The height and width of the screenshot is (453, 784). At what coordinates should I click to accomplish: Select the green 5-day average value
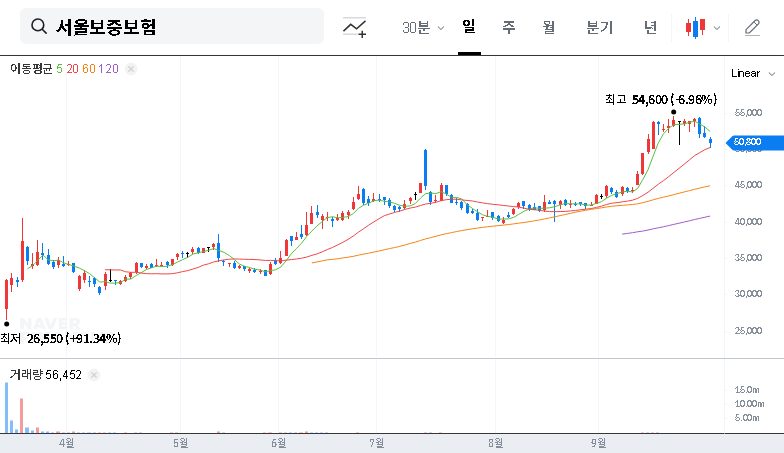point(60,69)
